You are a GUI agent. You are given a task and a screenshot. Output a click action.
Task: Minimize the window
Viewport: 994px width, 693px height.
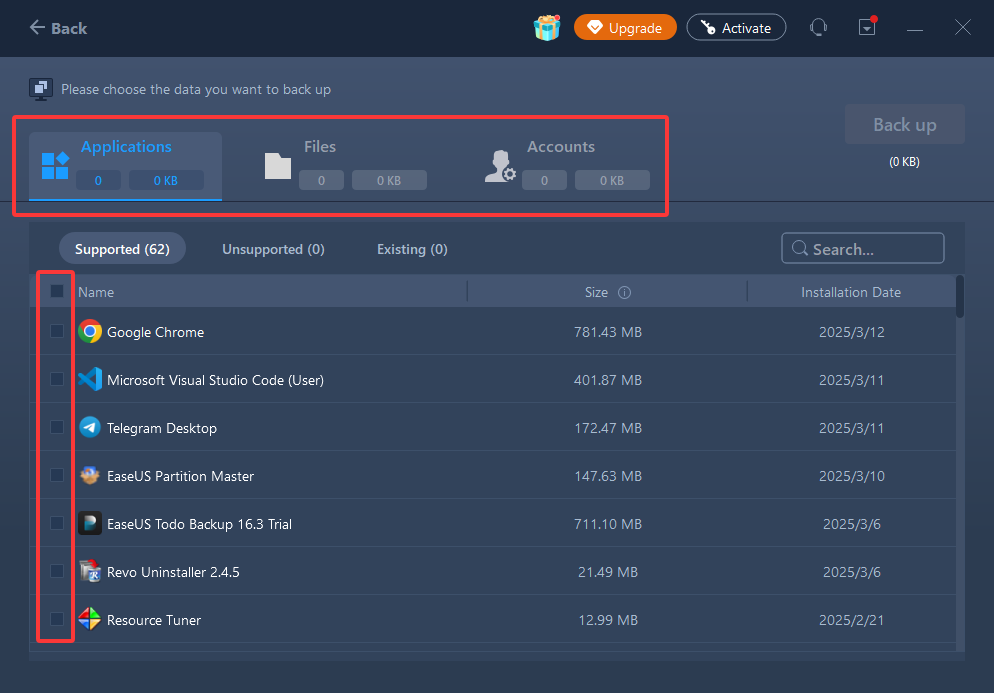[x=915, y=29]
